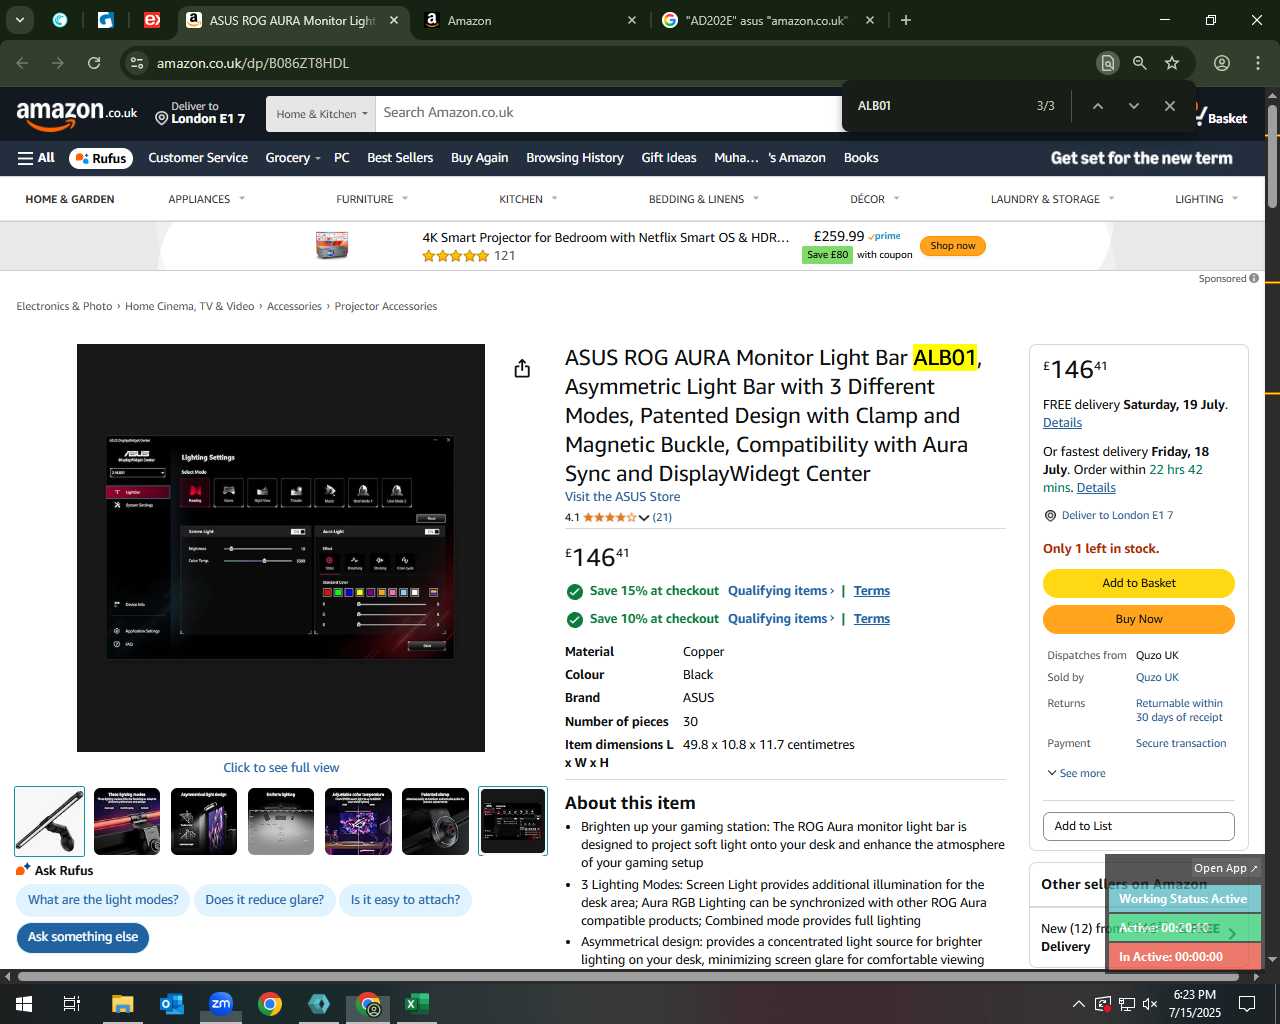Open Deliver to London E1 7 selector
The width and height of the screenshot is (1280, 1024).
click(200, 113)
